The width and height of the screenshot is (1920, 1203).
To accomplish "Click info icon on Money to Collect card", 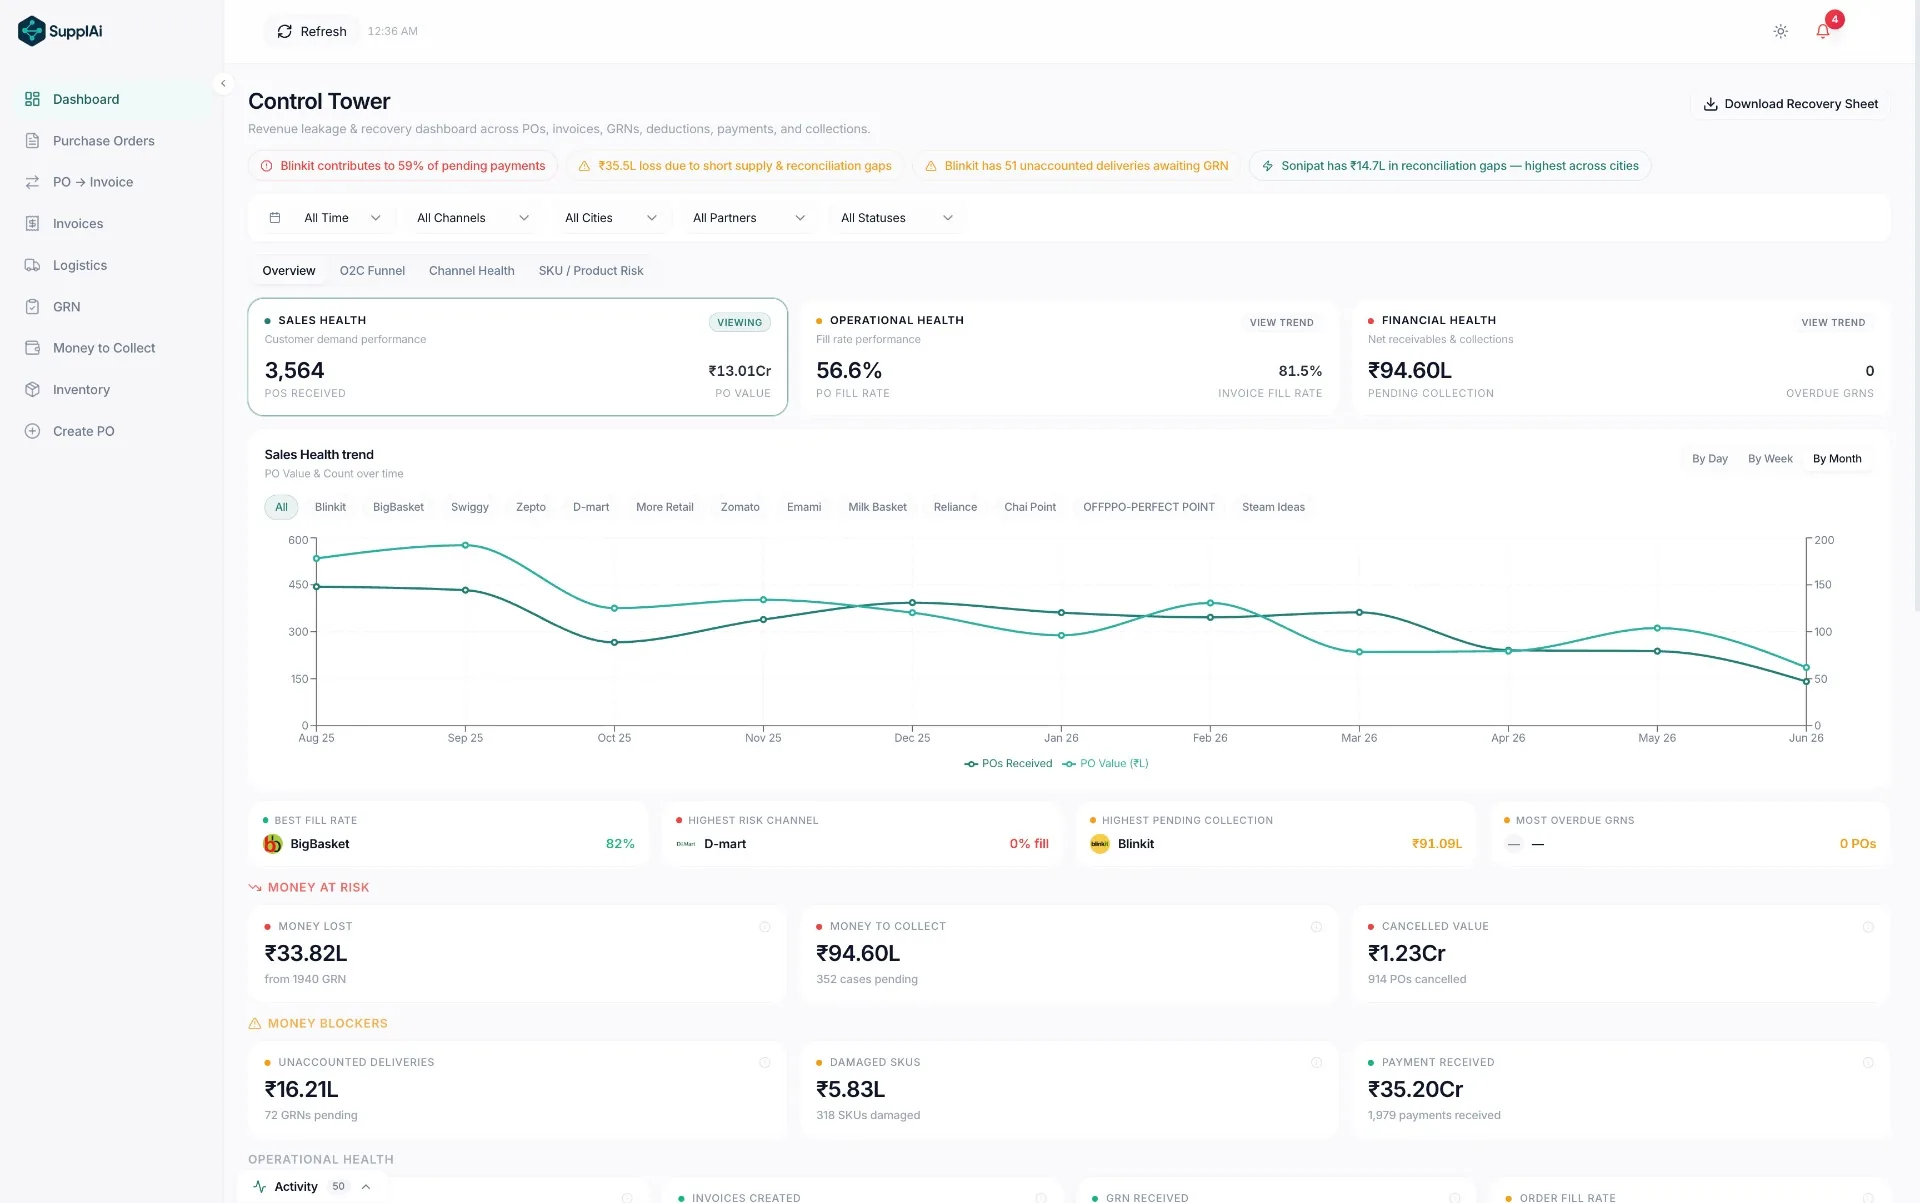I will pos(1317,927).
